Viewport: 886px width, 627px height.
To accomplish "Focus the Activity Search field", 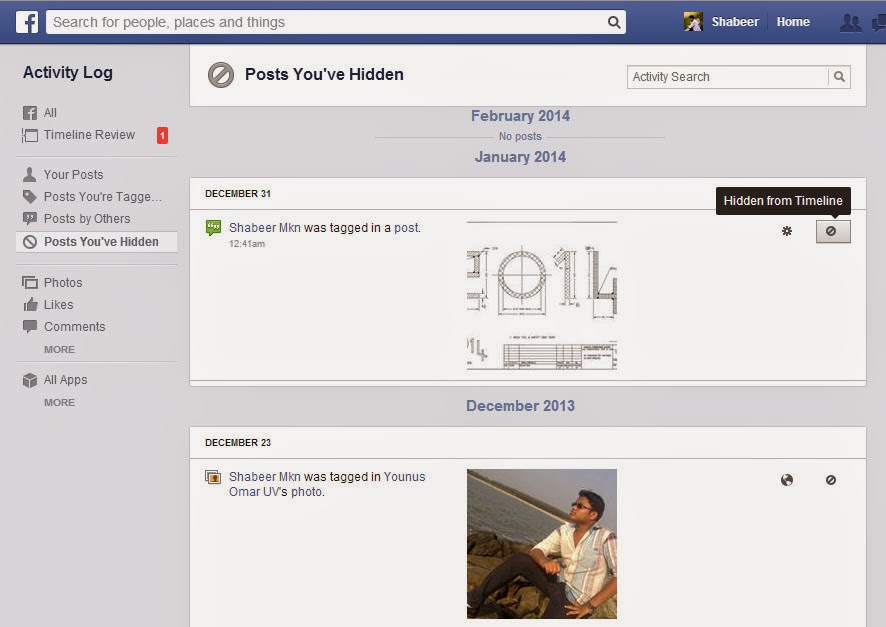I will [728, 77].
